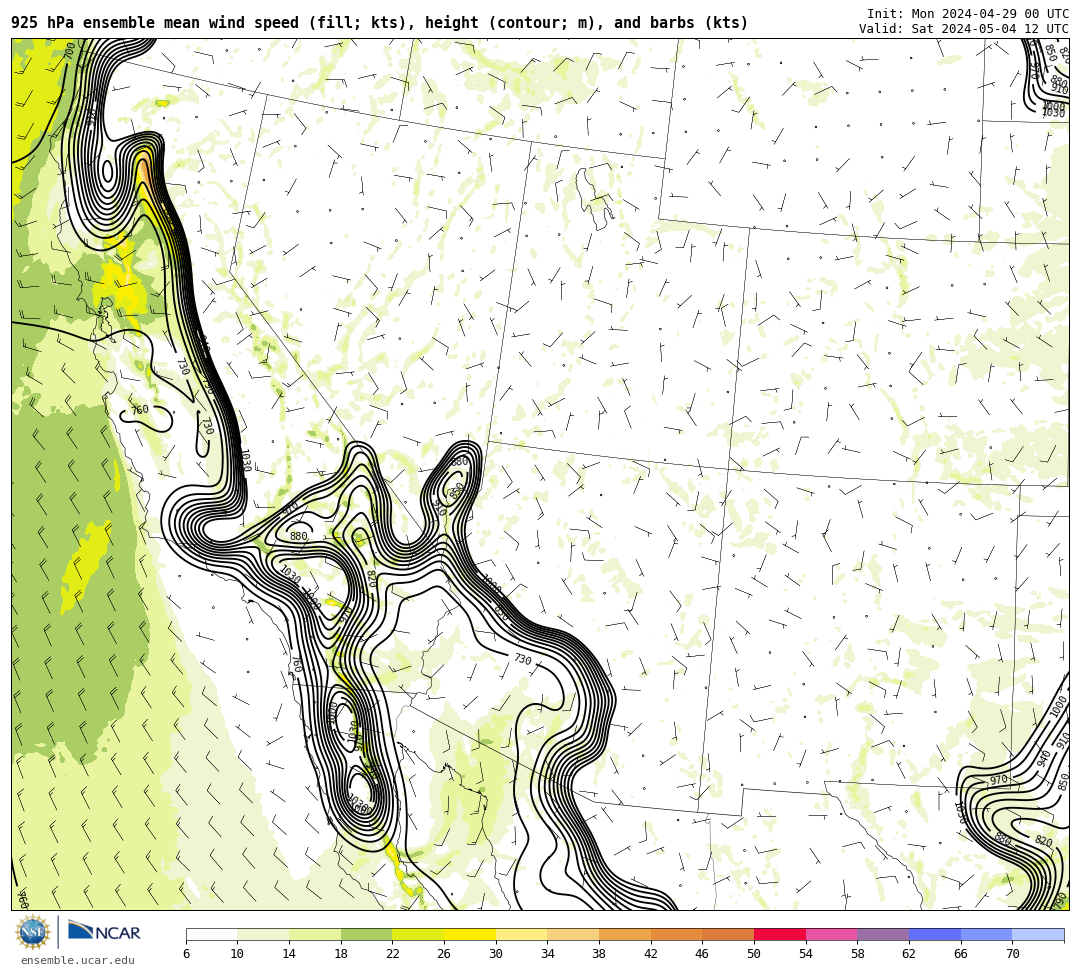
Task: Select the 'Init: Mon 2024-04-29 00 UTC' text
Action: pos(968,14)
